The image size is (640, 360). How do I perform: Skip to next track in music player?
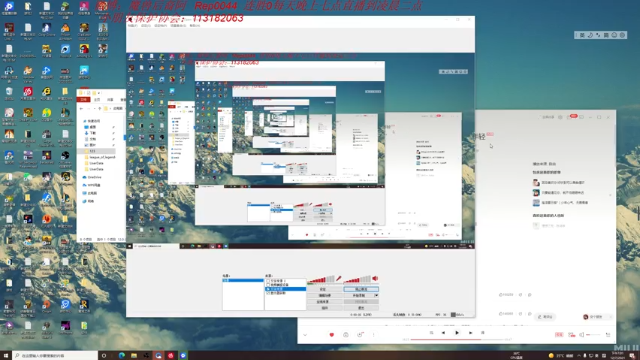(x=470, y=333)
